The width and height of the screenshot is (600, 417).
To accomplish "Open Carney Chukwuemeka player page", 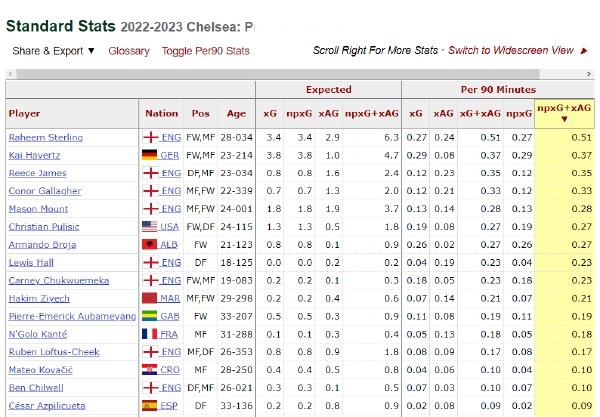I will point(59,281).
